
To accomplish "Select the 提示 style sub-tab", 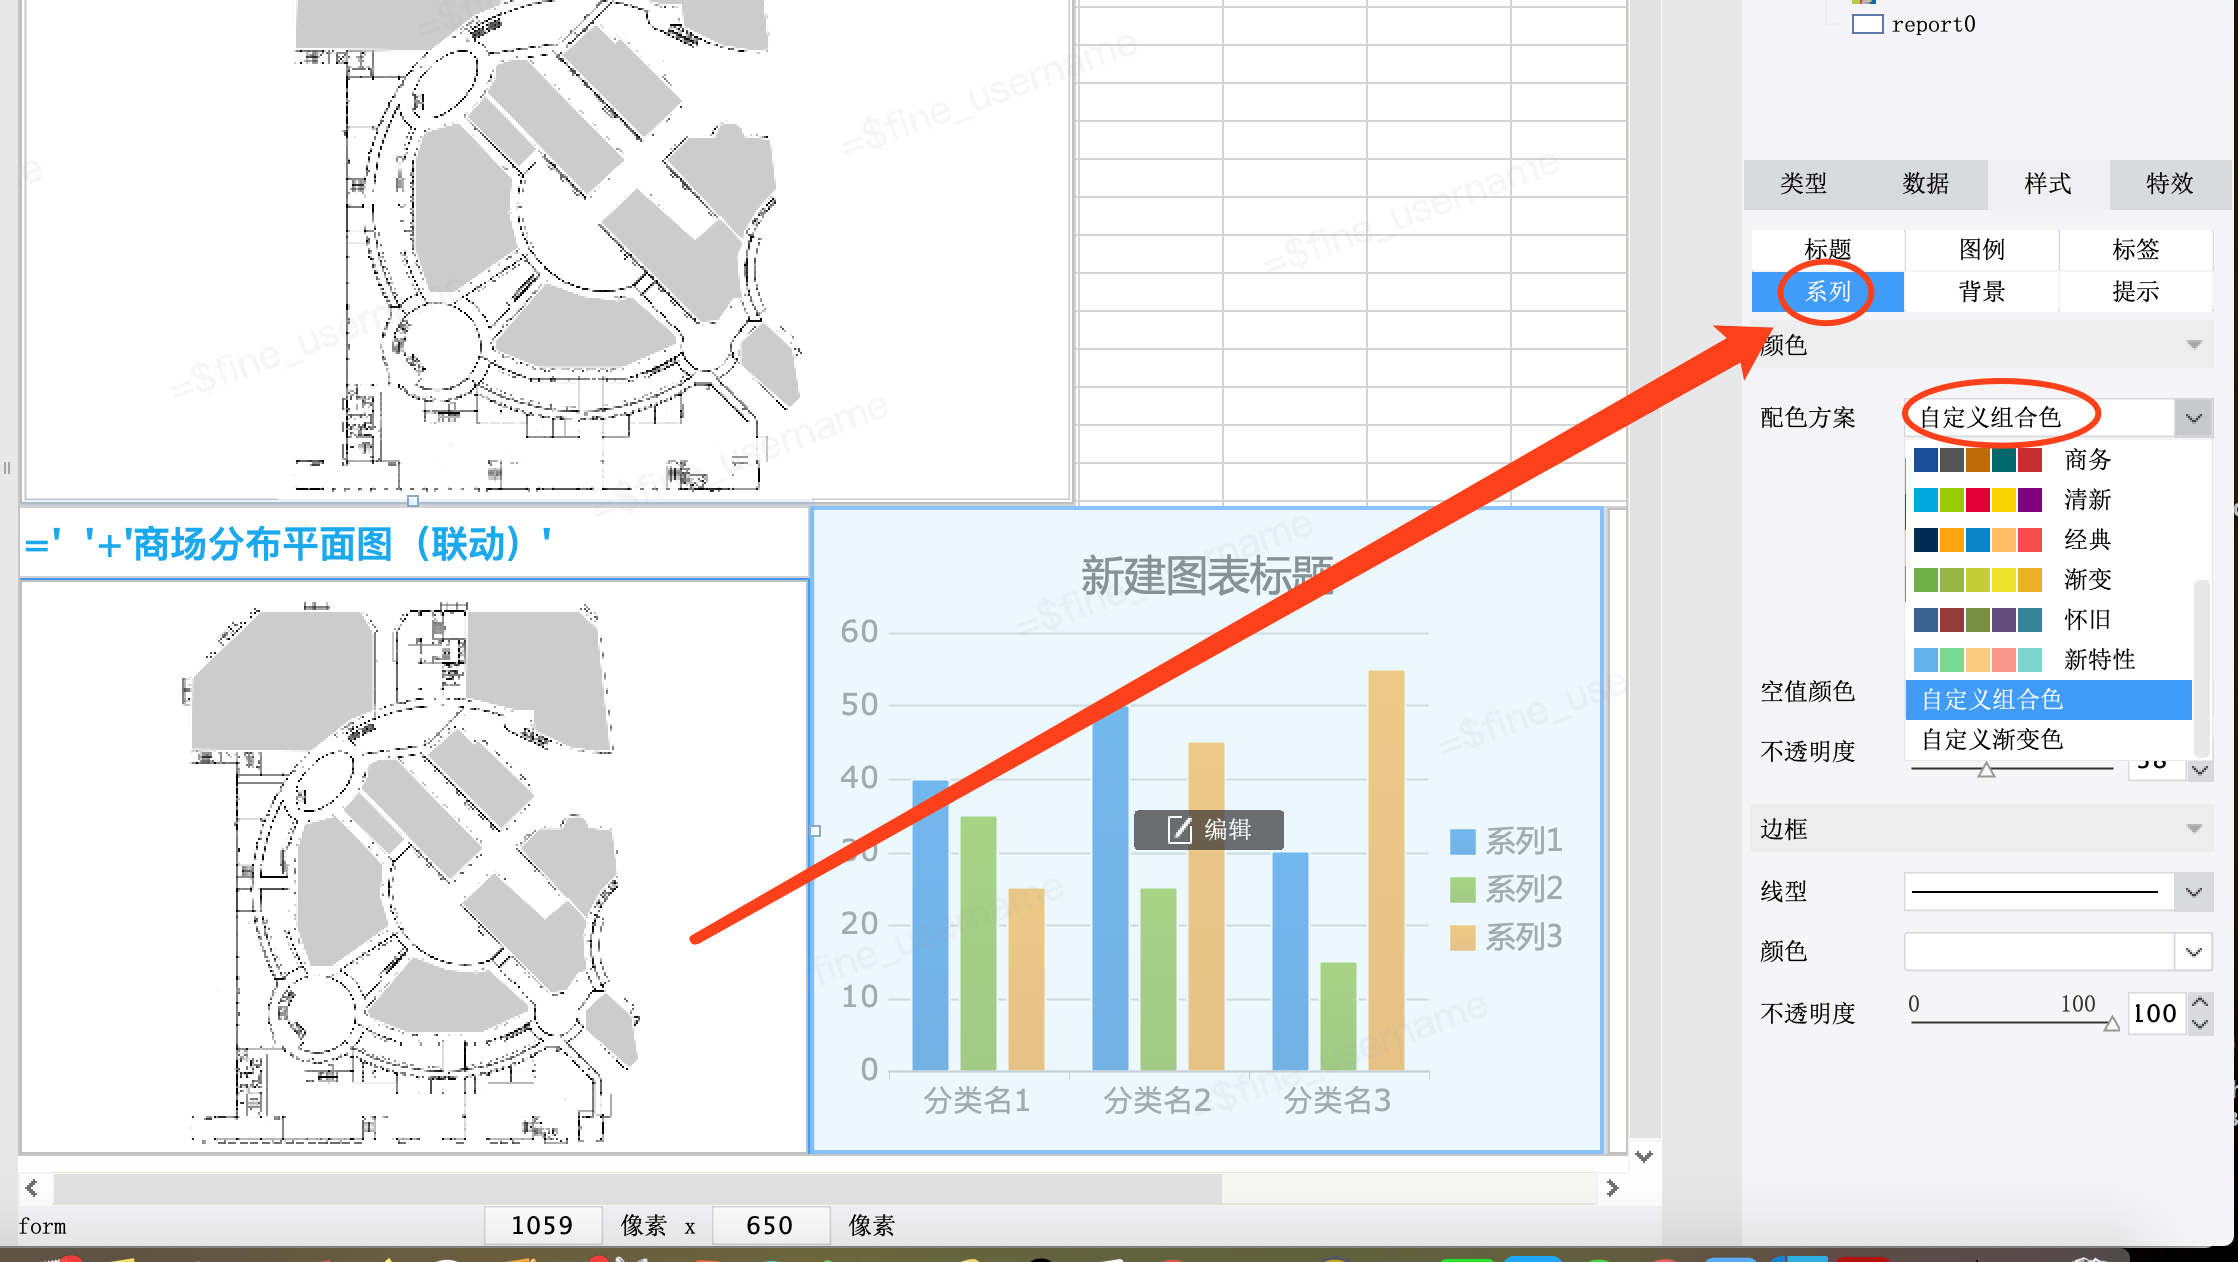I will pyautogui.click(x=2135, y=292).
